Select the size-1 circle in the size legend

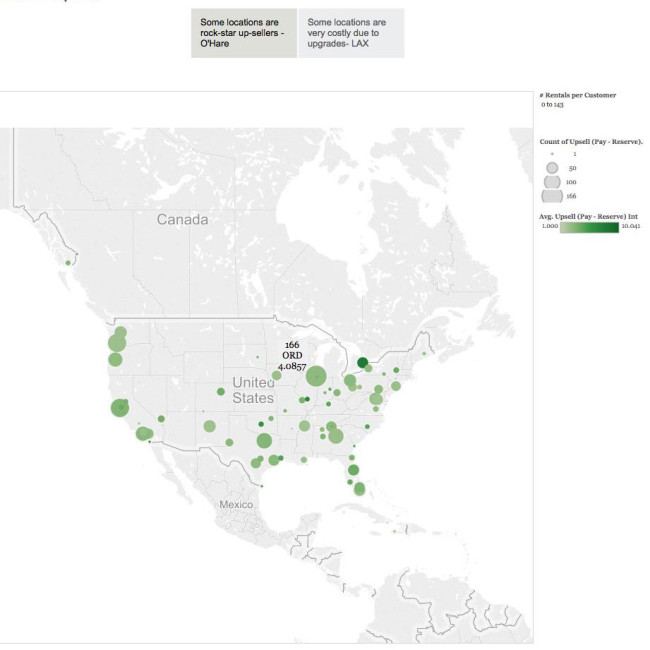(552, 154)
